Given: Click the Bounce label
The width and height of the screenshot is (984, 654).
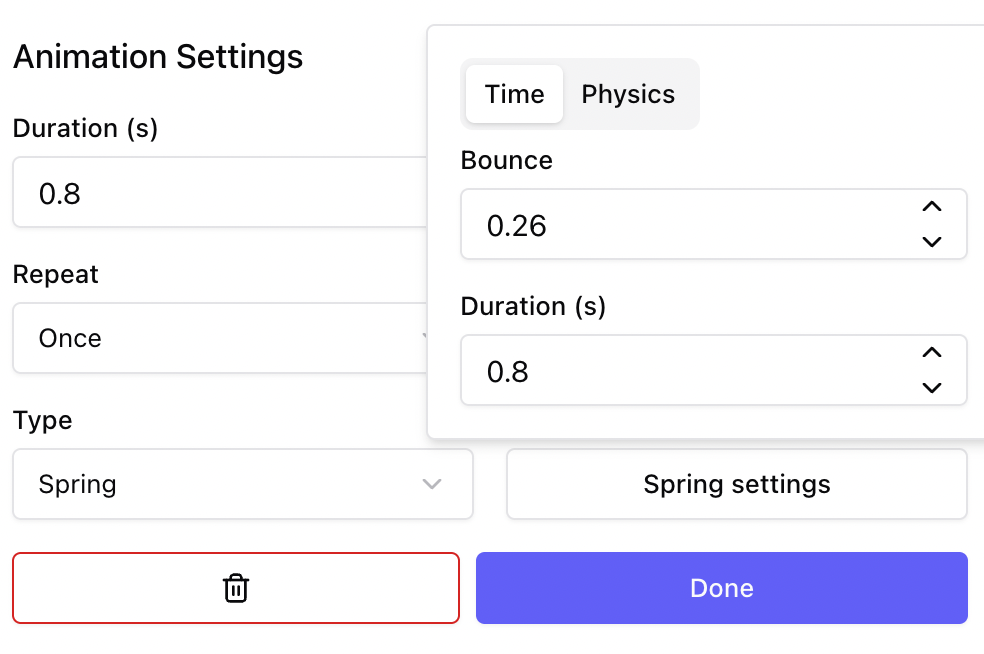Looking at the screenshot, I should tap(506, 160).
